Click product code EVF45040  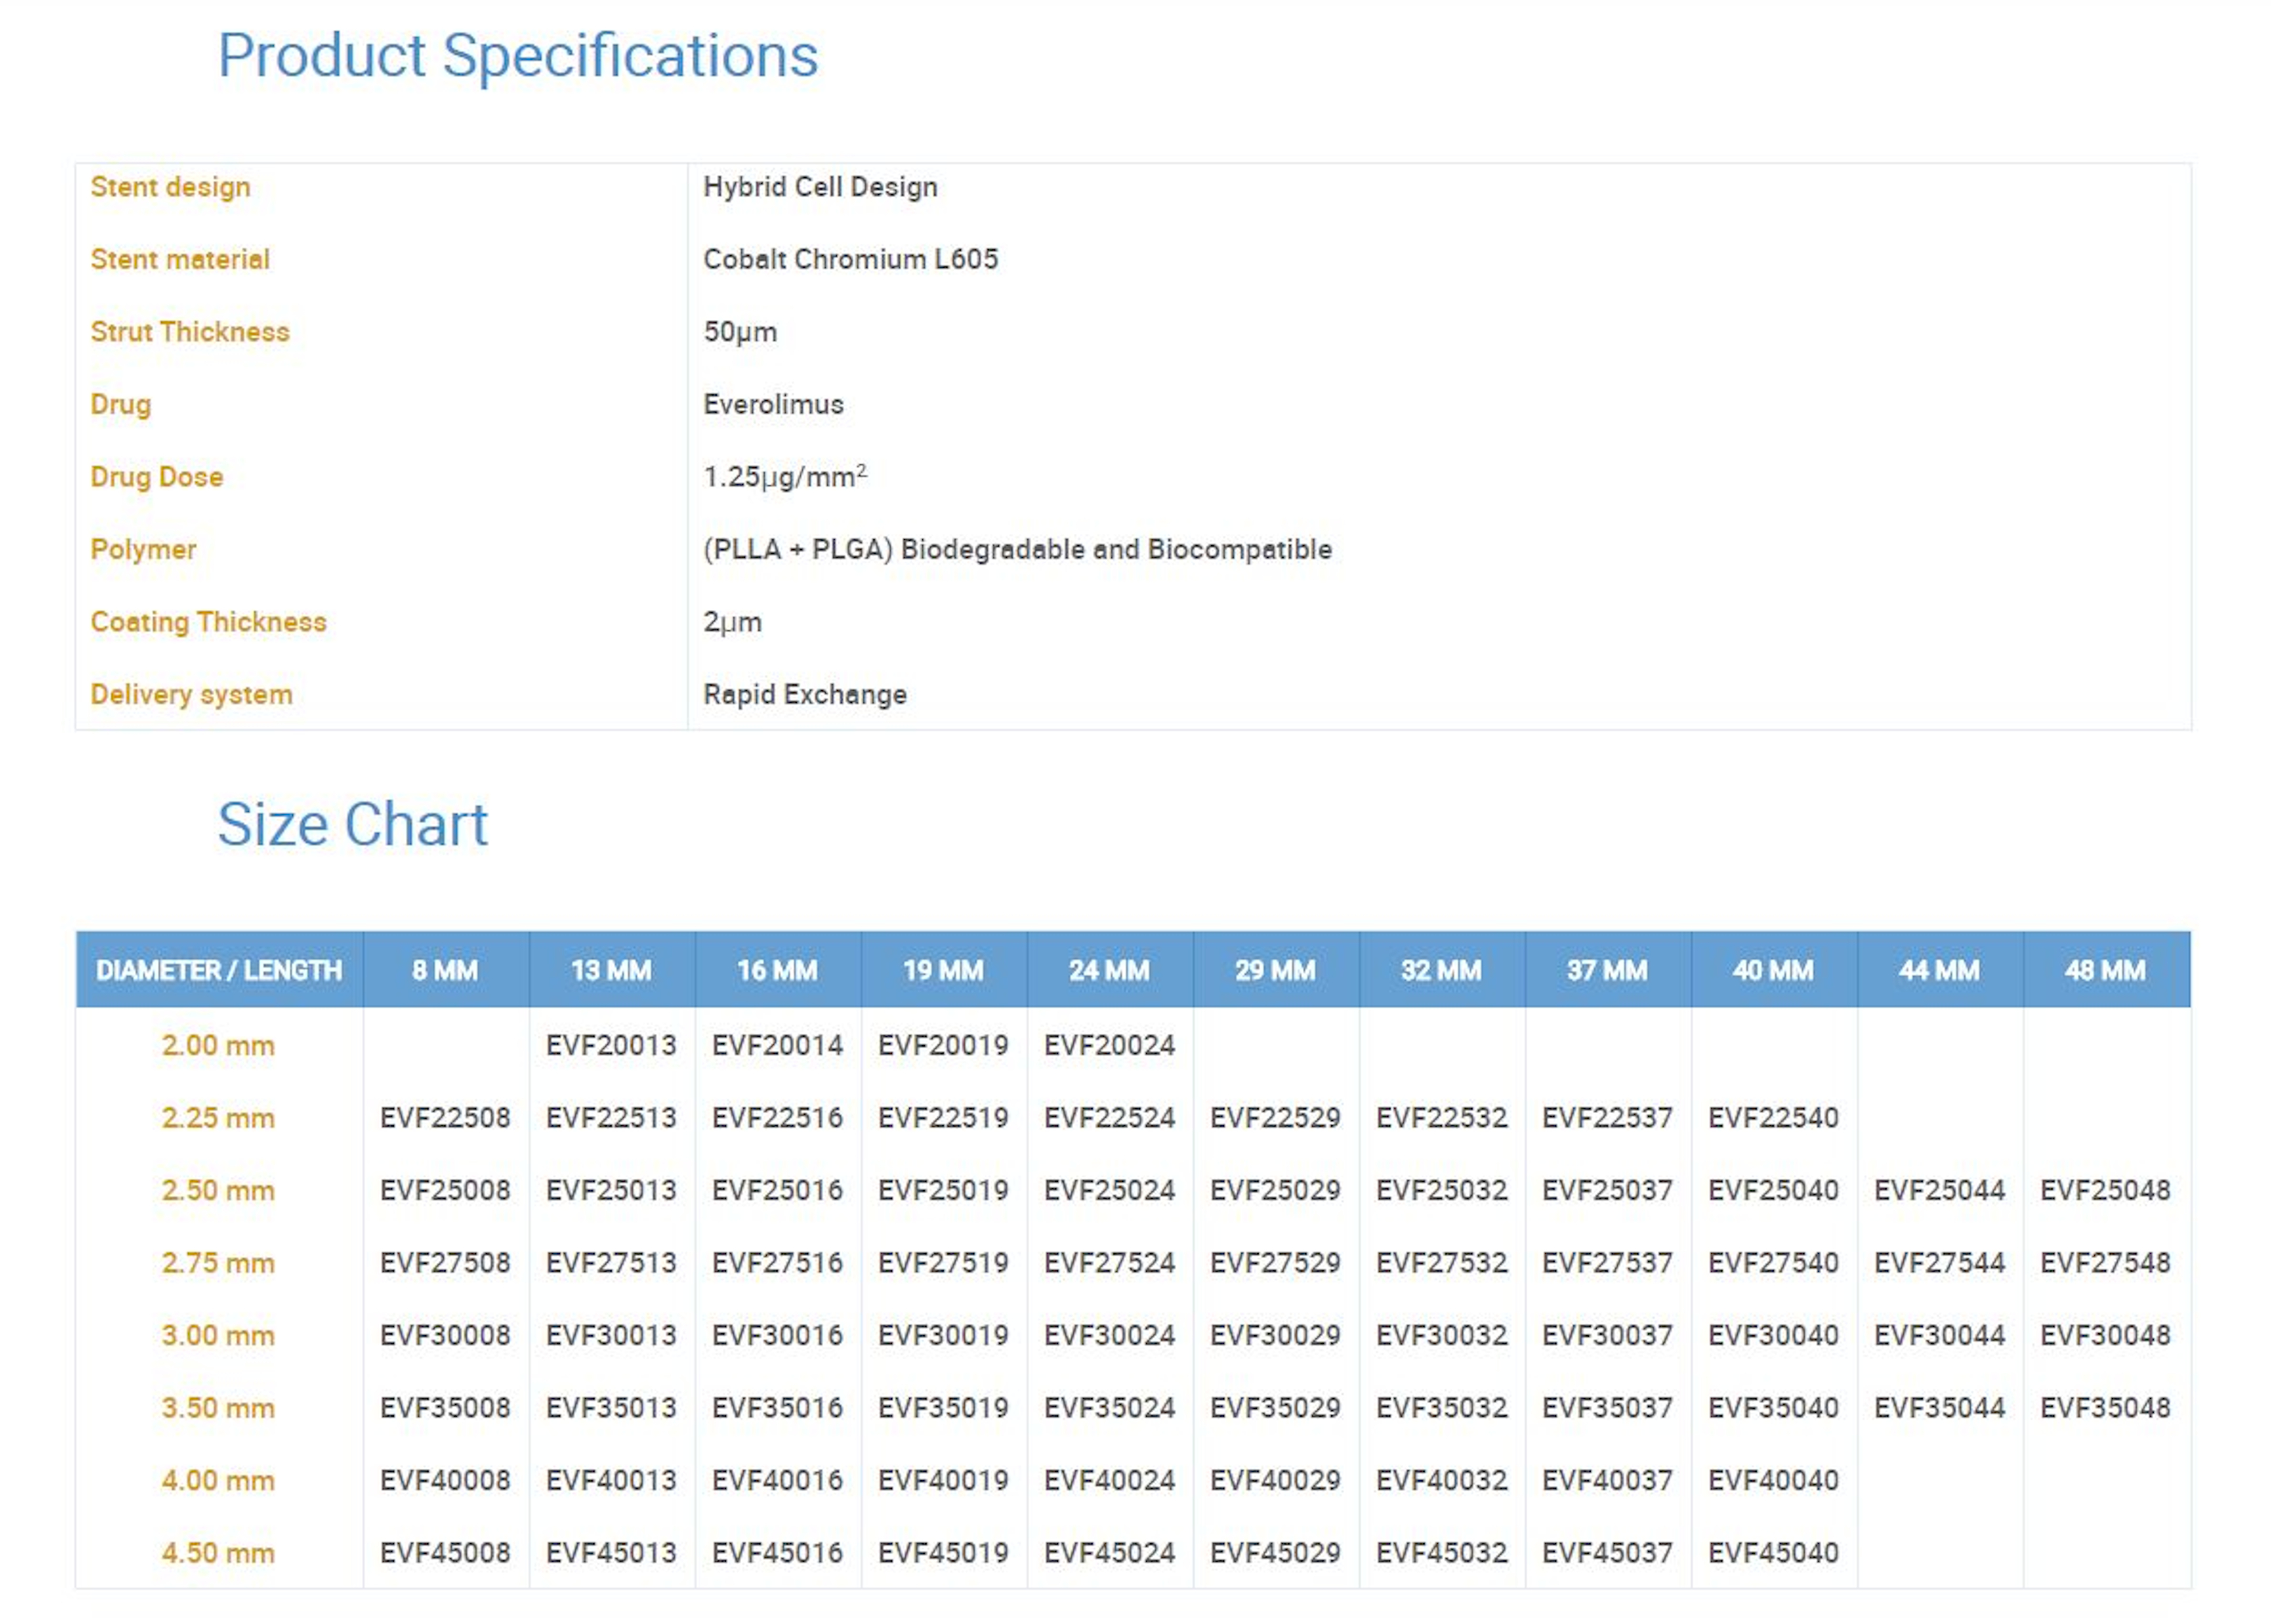tap(1773, 1552)
